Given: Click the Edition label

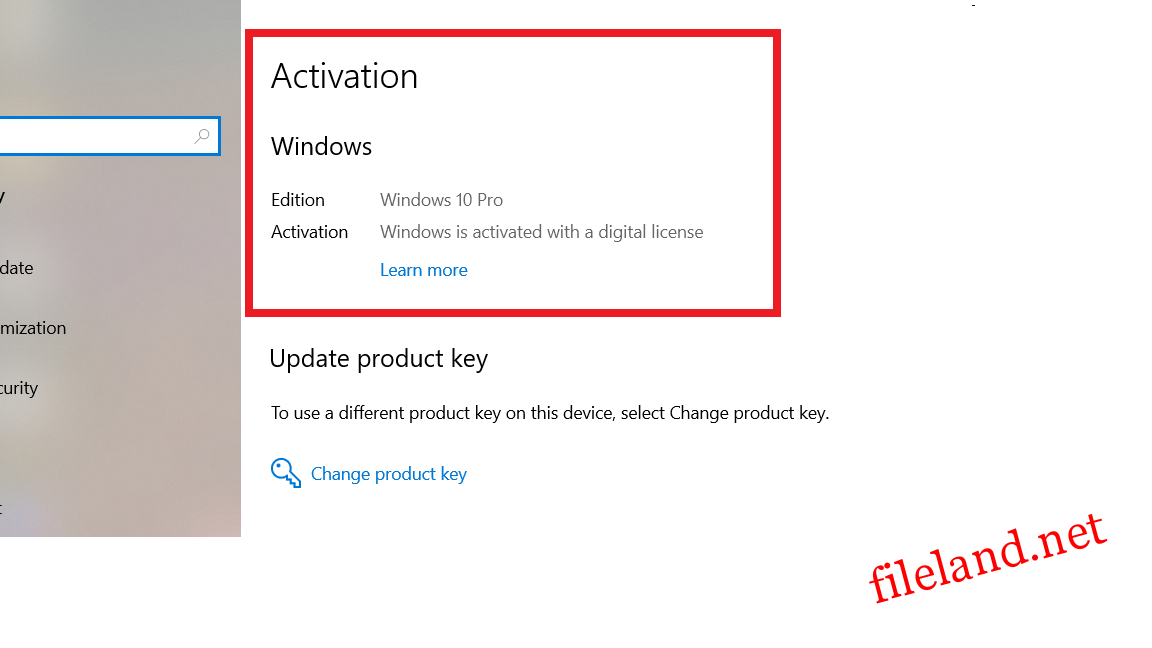Looking at the screenshot, I should [297, 200].
